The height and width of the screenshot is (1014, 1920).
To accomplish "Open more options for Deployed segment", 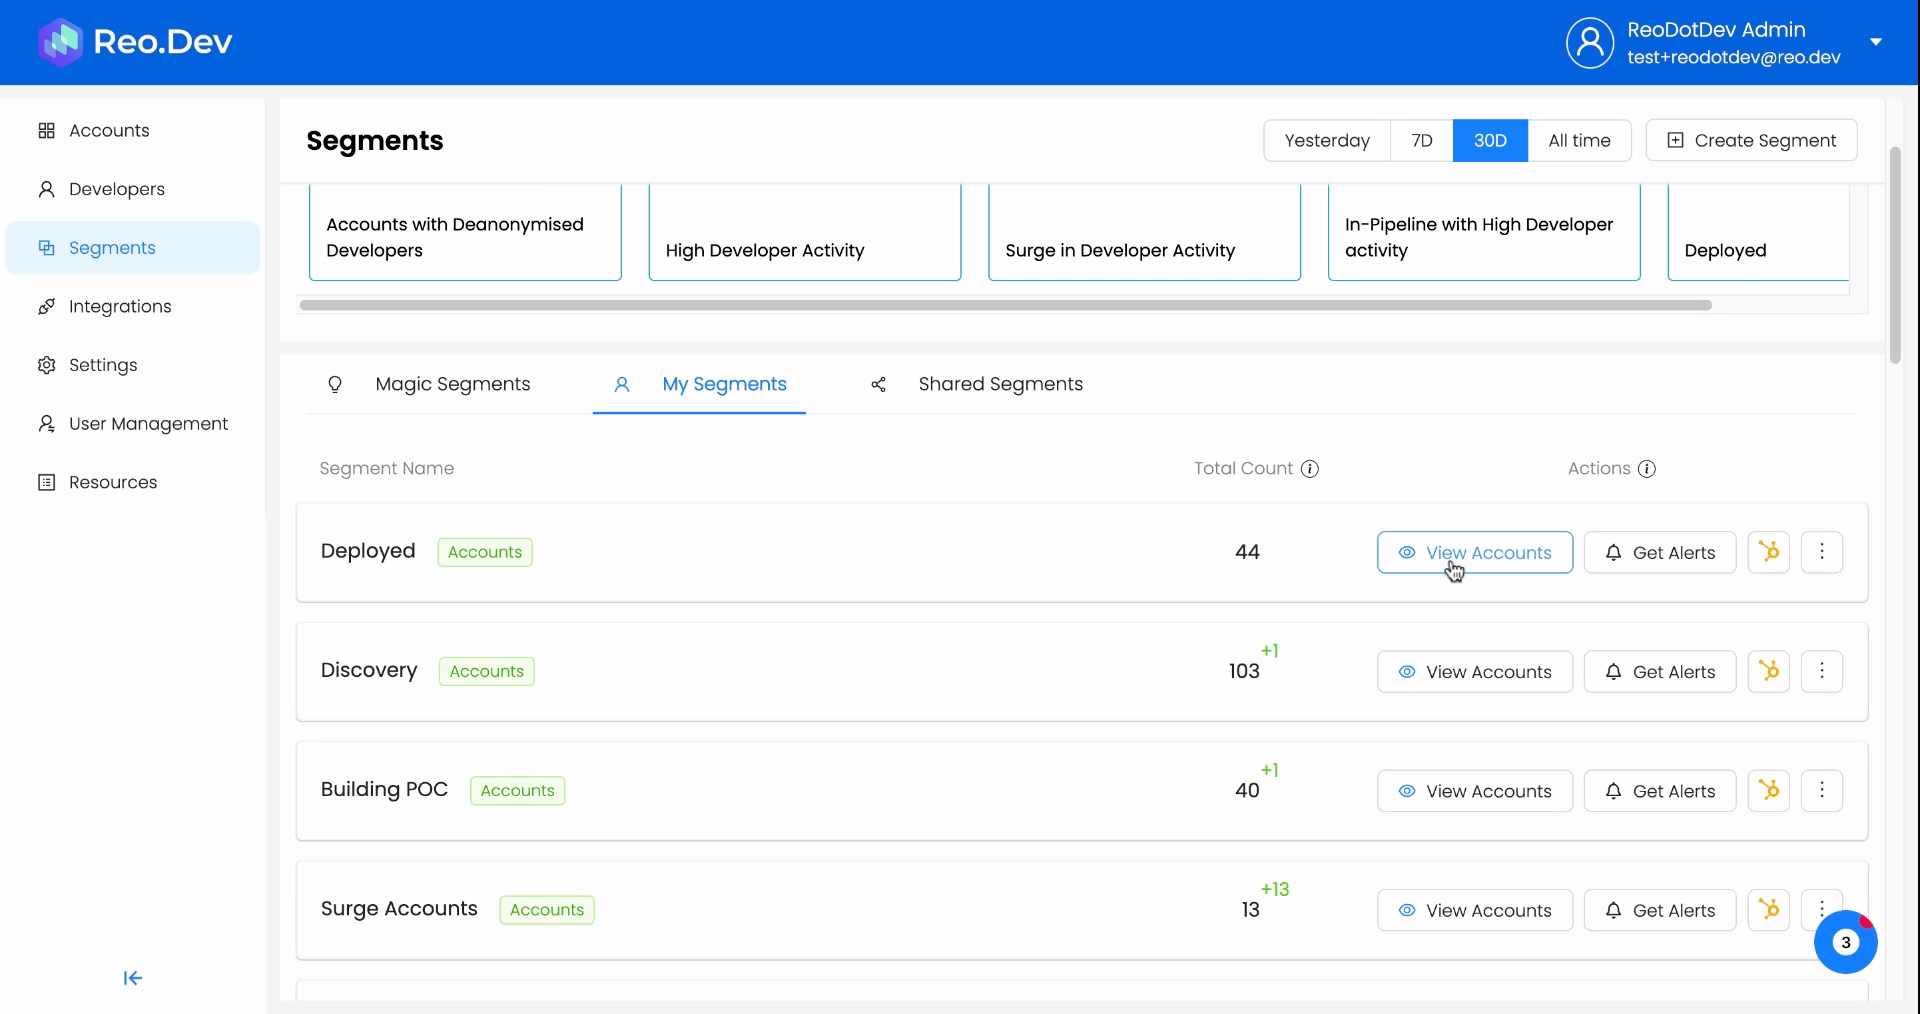I will (1821, 552).
